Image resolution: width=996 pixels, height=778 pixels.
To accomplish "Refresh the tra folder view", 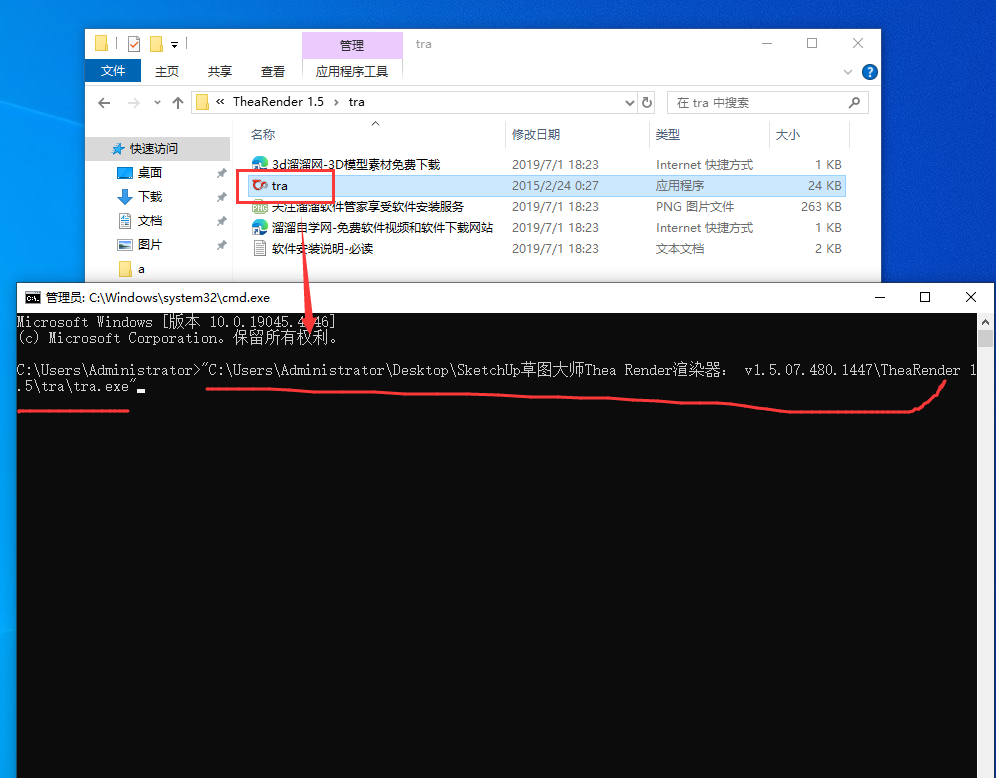I will pos(647,102).
